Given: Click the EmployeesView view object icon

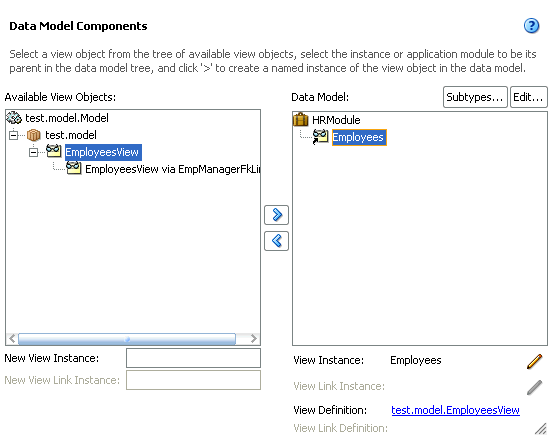Looking at the screenshot, I should (x=54, y=151).
